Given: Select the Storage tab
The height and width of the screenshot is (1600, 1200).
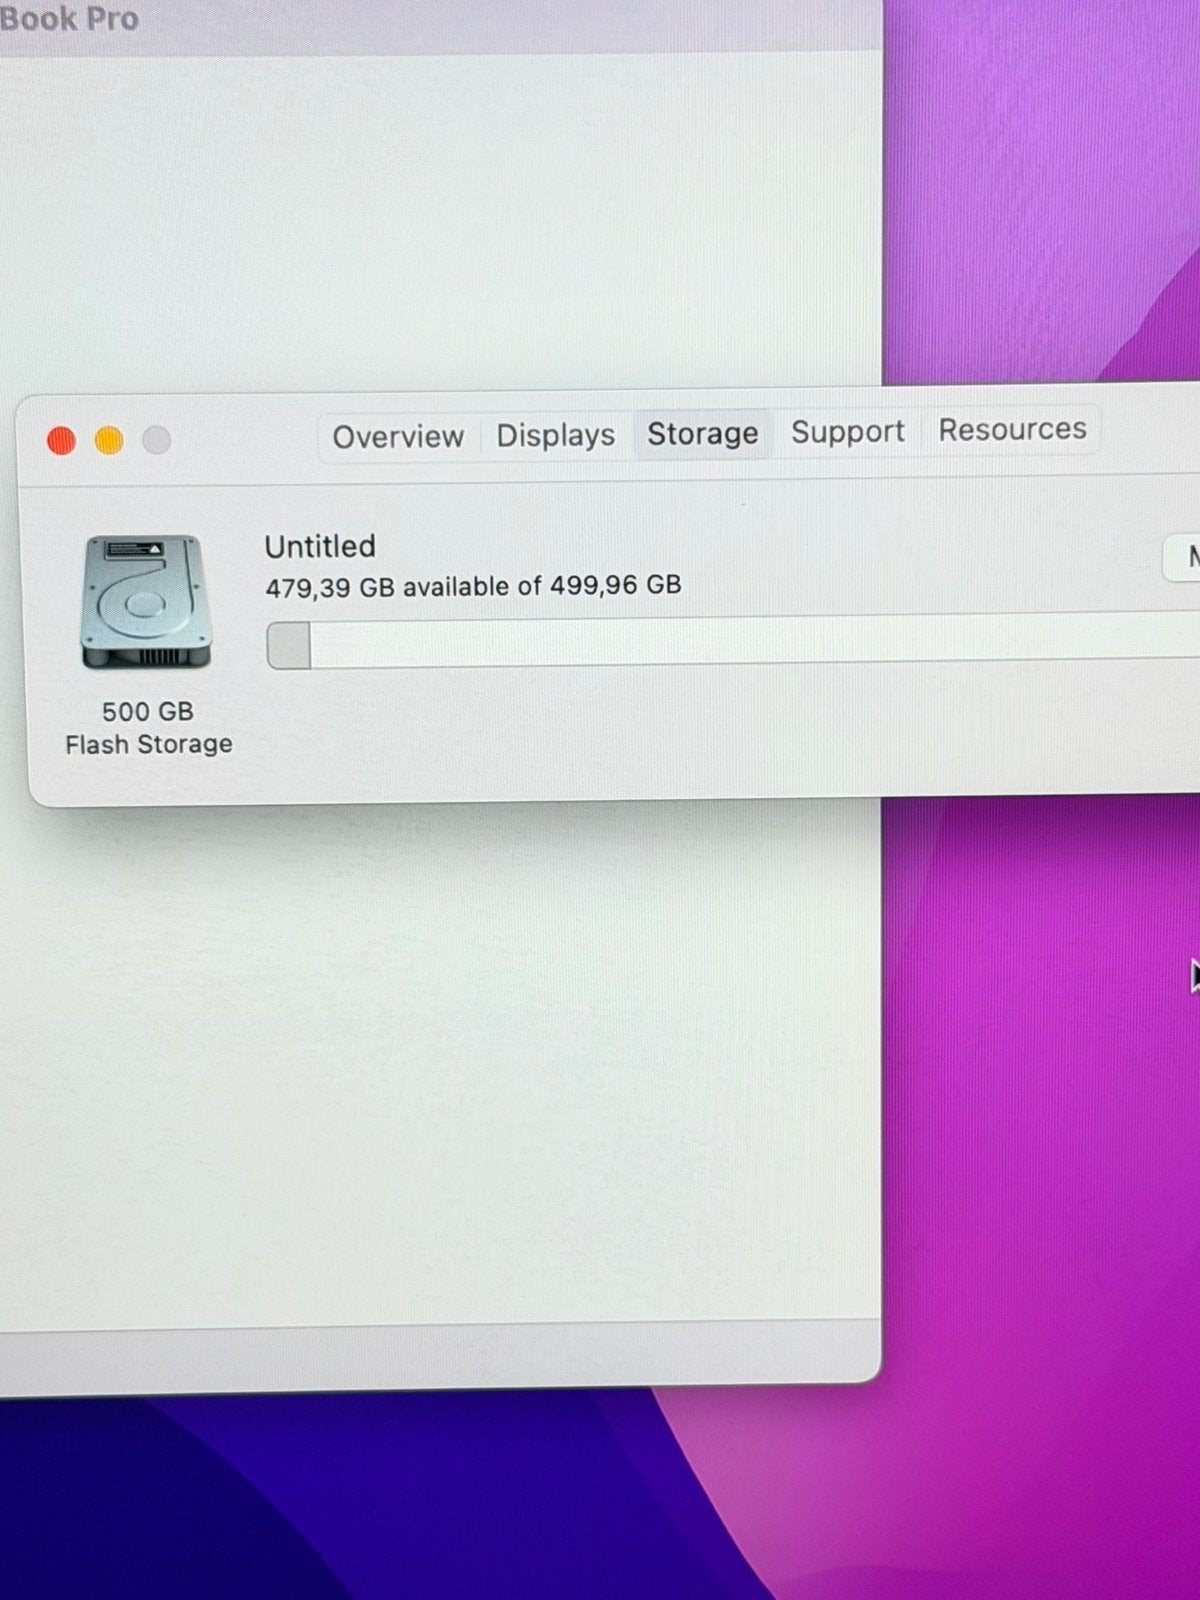Looking at the screenshot, I should coord(702,434).
